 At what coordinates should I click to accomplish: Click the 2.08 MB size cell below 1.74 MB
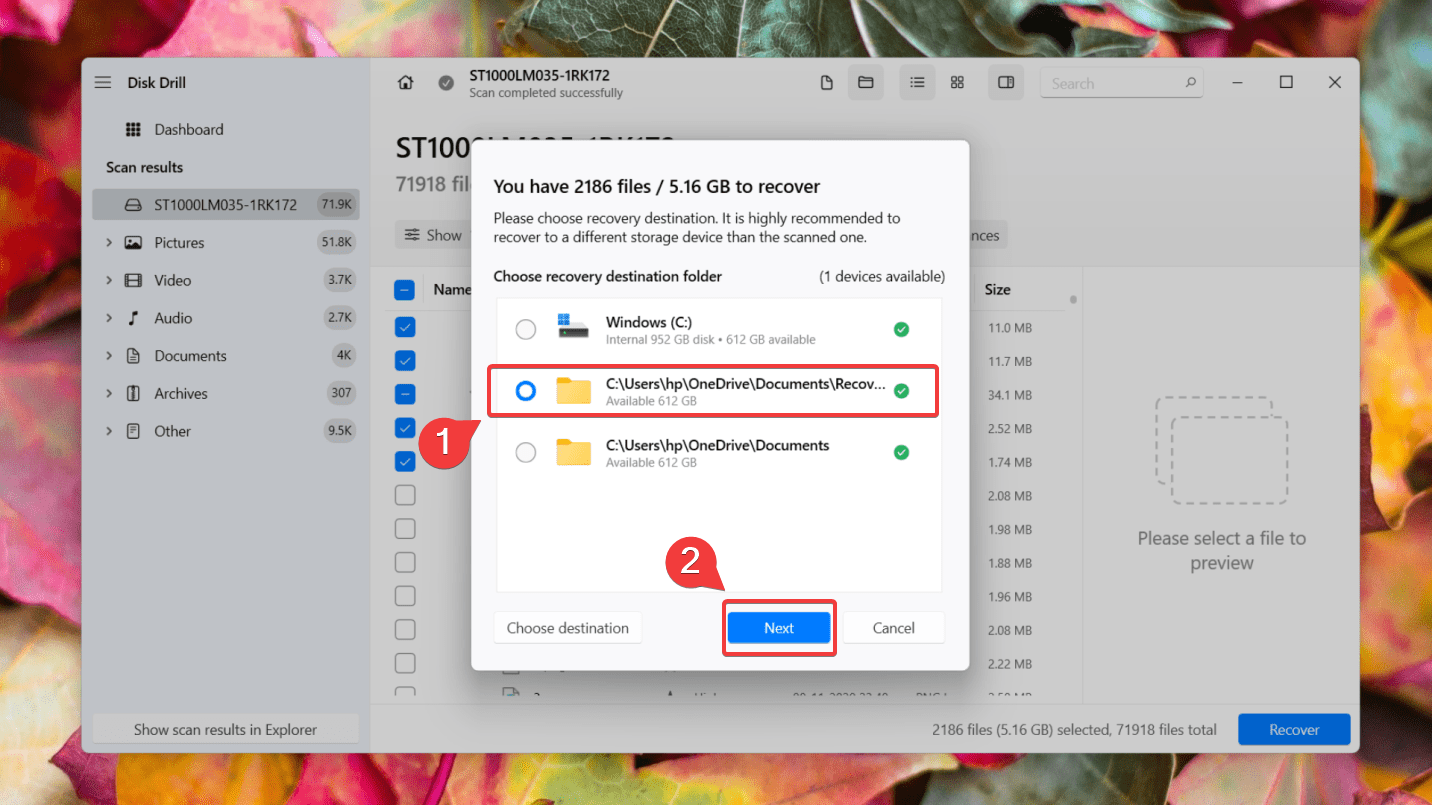click(x=1010, y=496)
